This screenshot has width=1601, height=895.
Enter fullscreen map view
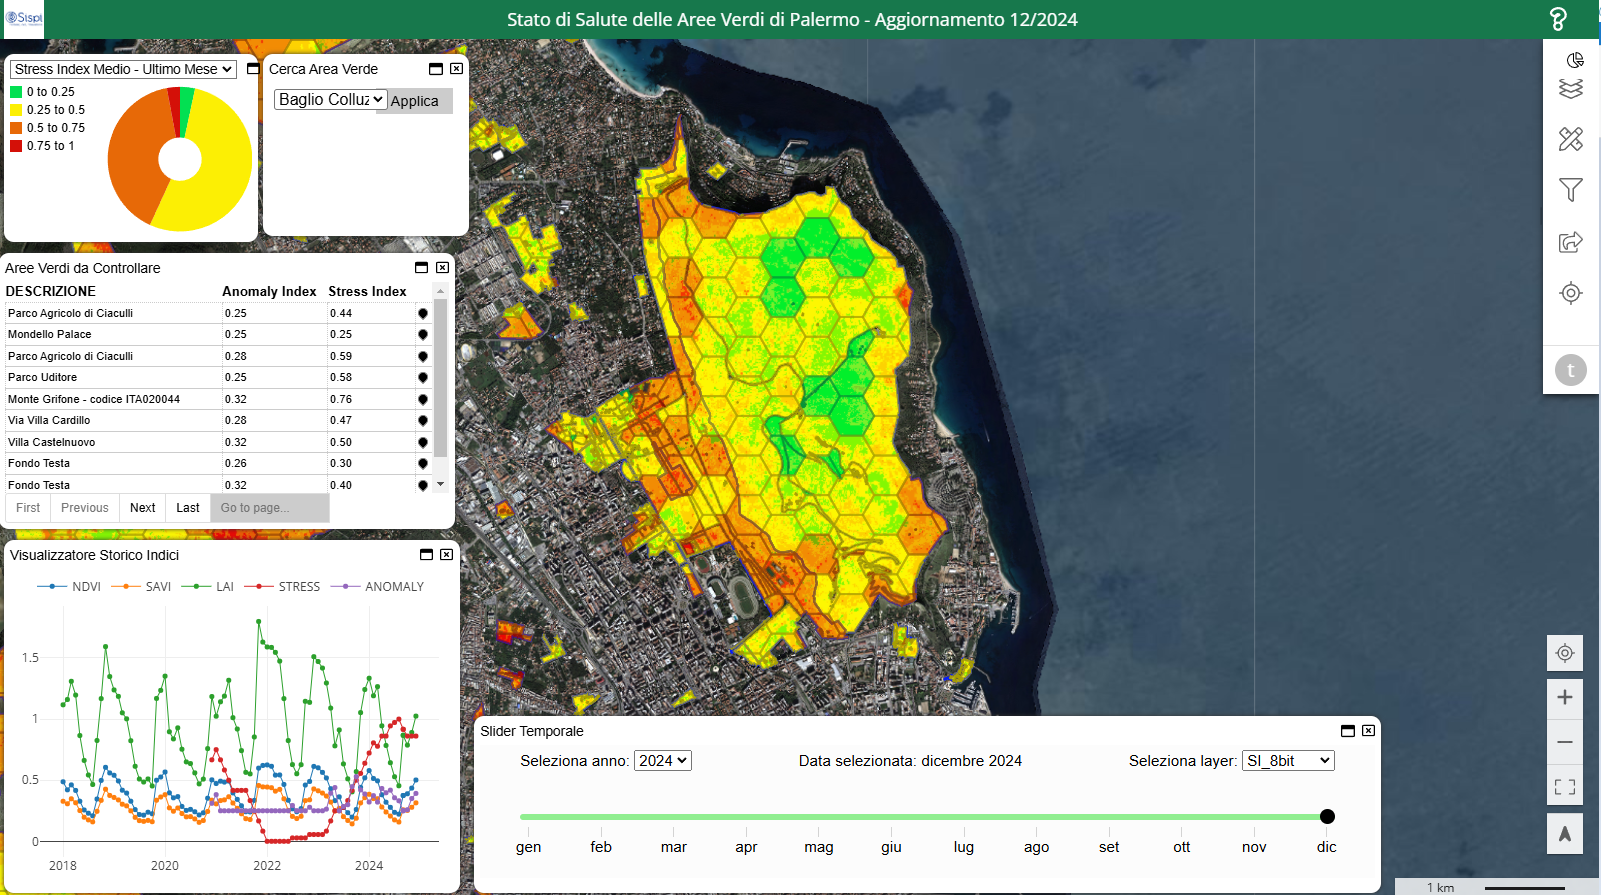tap(1565, 787)
